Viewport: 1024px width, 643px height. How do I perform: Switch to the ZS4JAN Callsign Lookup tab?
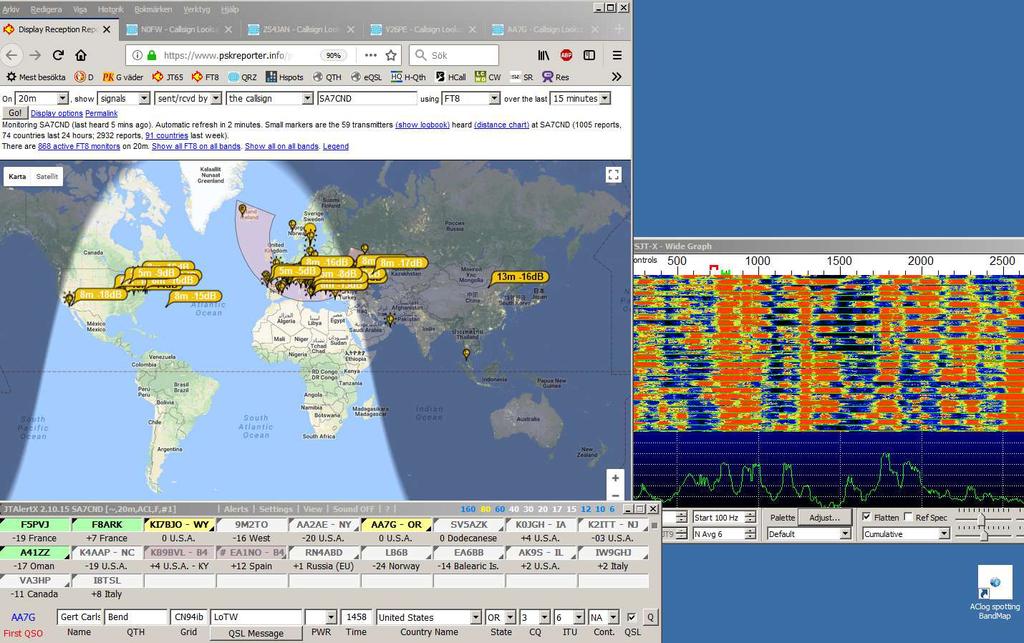[x=301, y=29]
